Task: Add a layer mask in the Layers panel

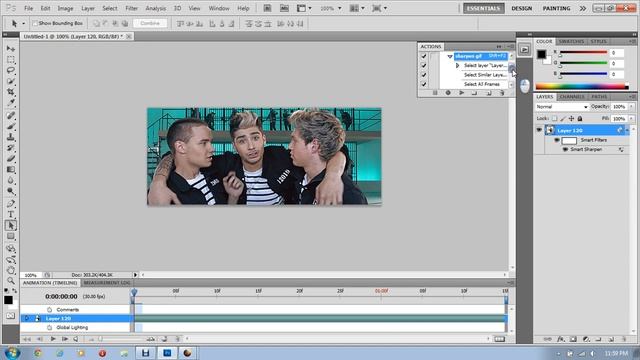Action: pyautogui.click(x=573, y=339)
